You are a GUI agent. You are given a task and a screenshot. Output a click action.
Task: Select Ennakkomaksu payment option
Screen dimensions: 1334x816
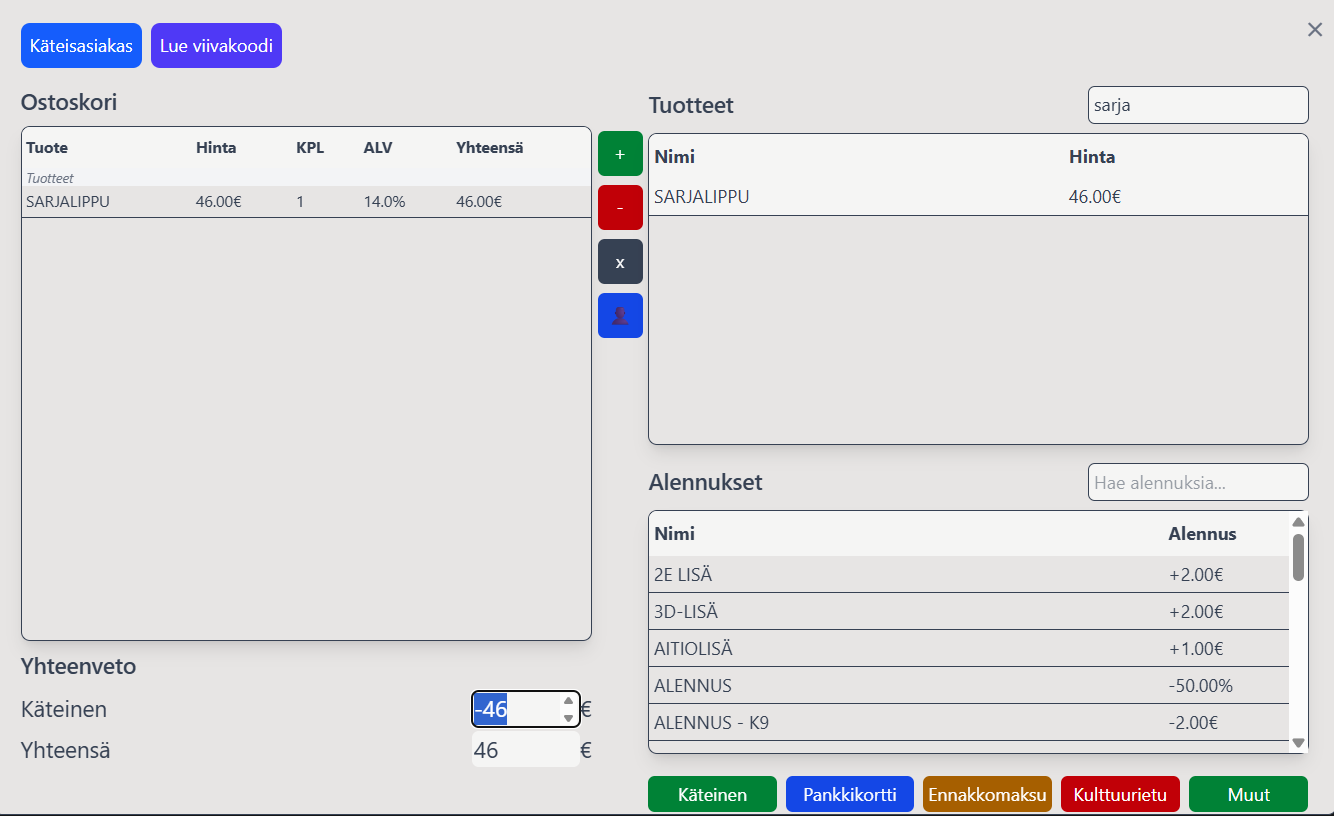click(987, 795)
